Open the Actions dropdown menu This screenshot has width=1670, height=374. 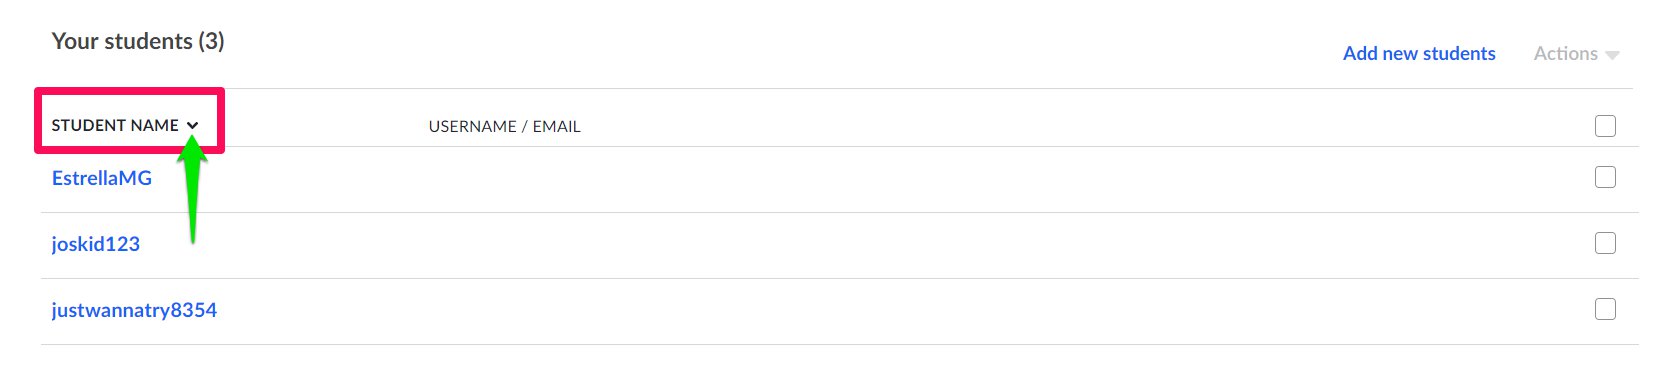point(1576,54)
